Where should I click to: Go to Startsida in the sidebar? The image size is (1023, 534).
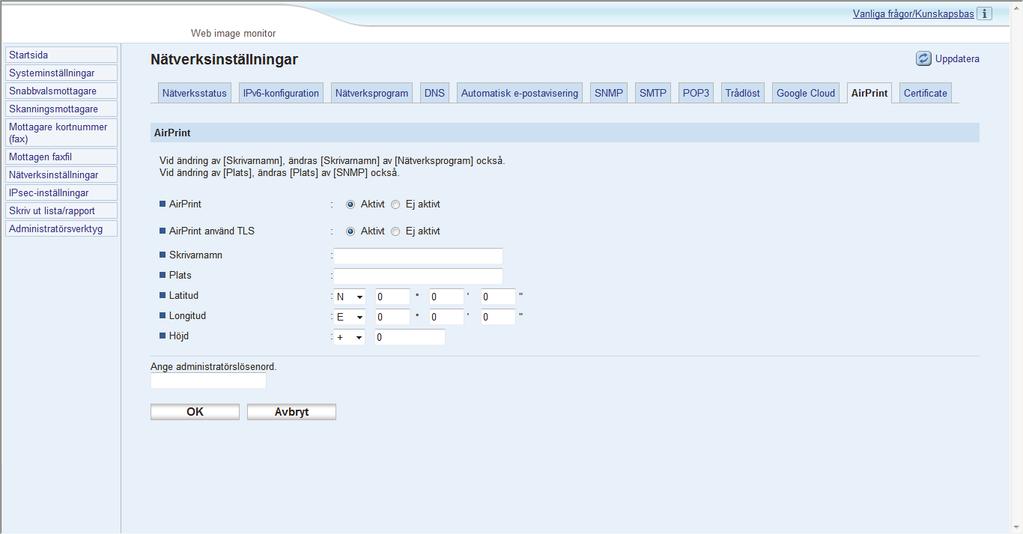61,55
